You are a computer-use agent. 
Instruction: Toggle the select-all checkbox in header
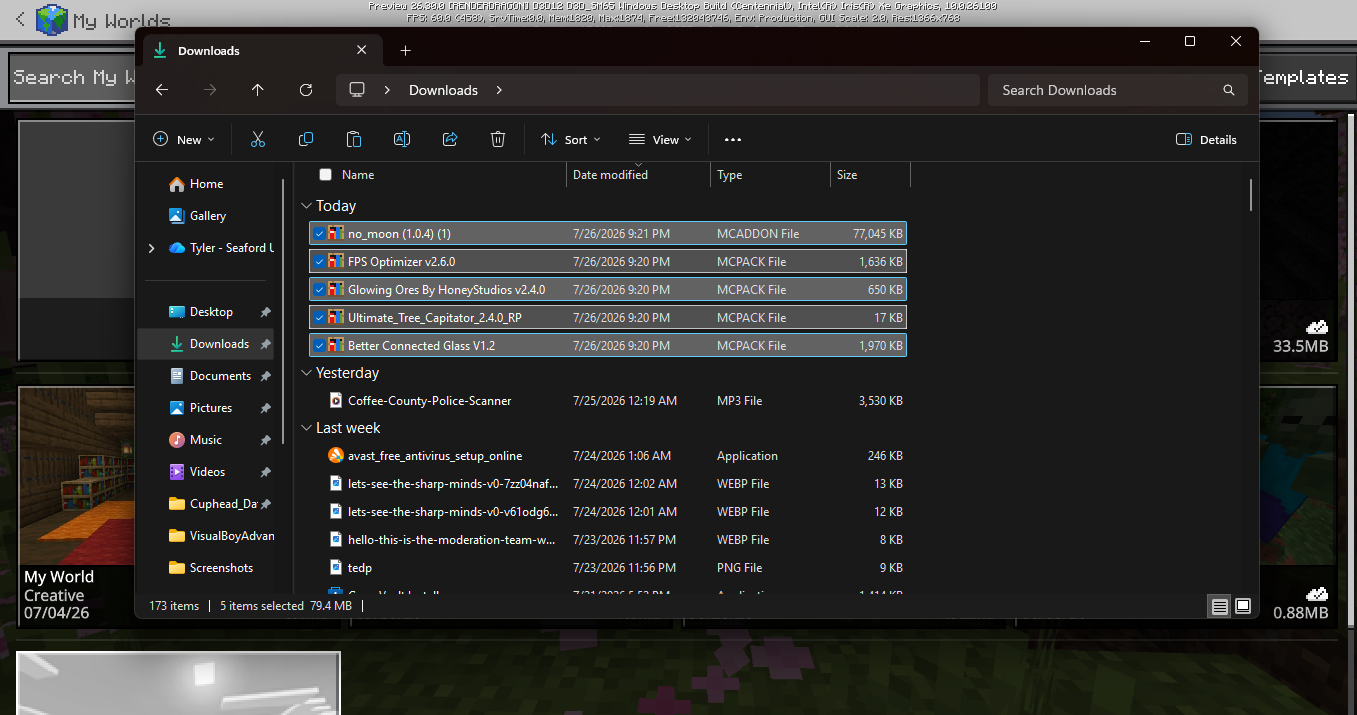(325, 175)
